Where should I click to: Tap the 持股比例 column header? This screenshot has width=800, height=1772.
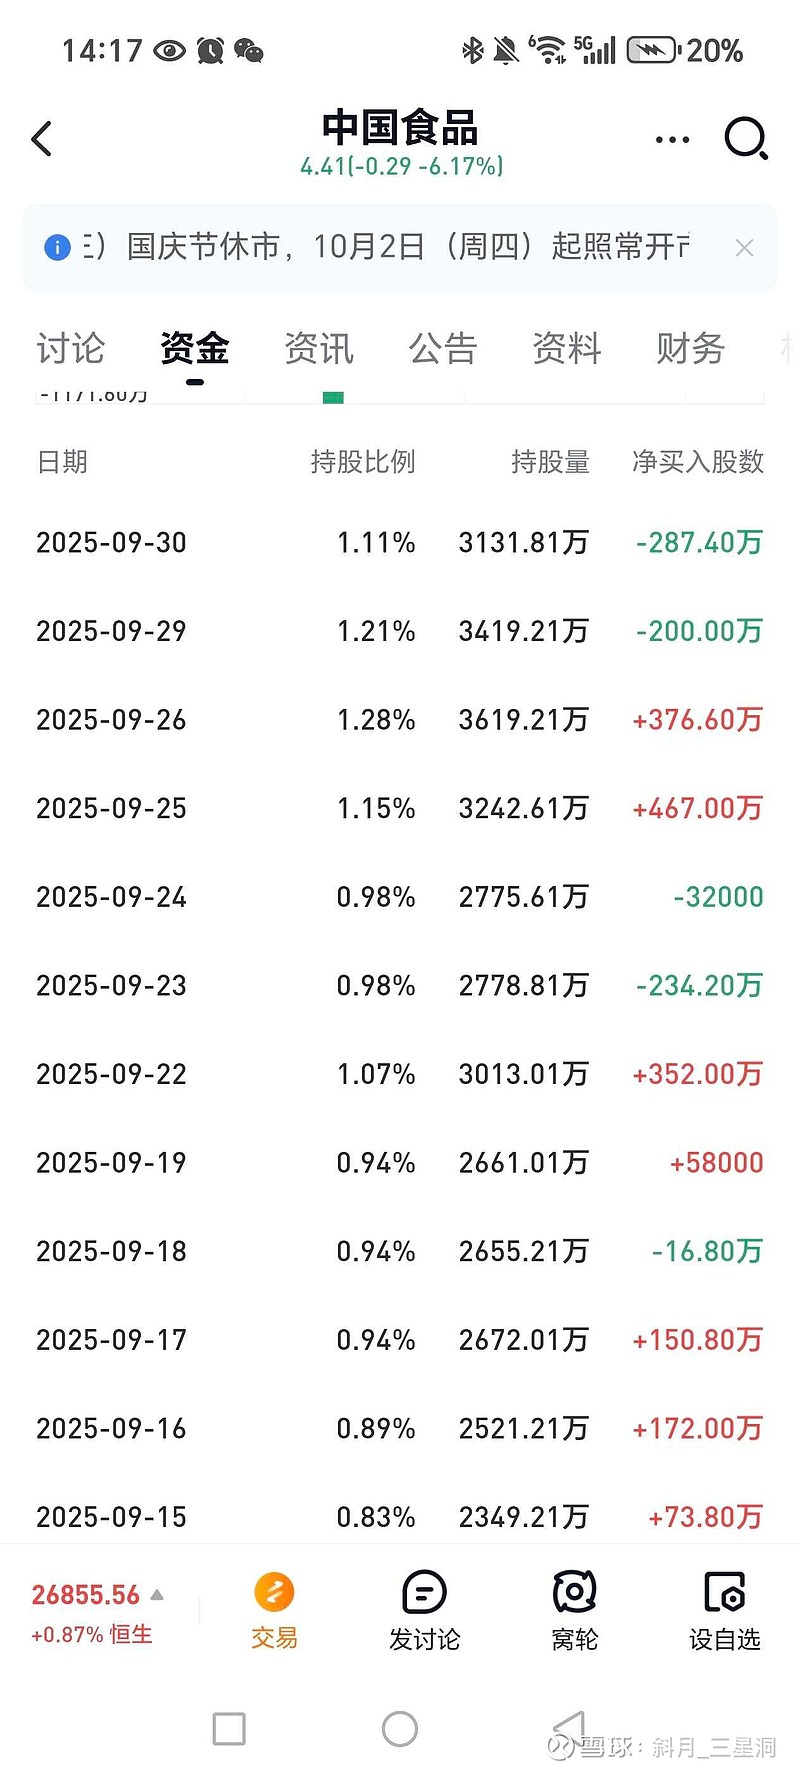(x=363, y=461)
